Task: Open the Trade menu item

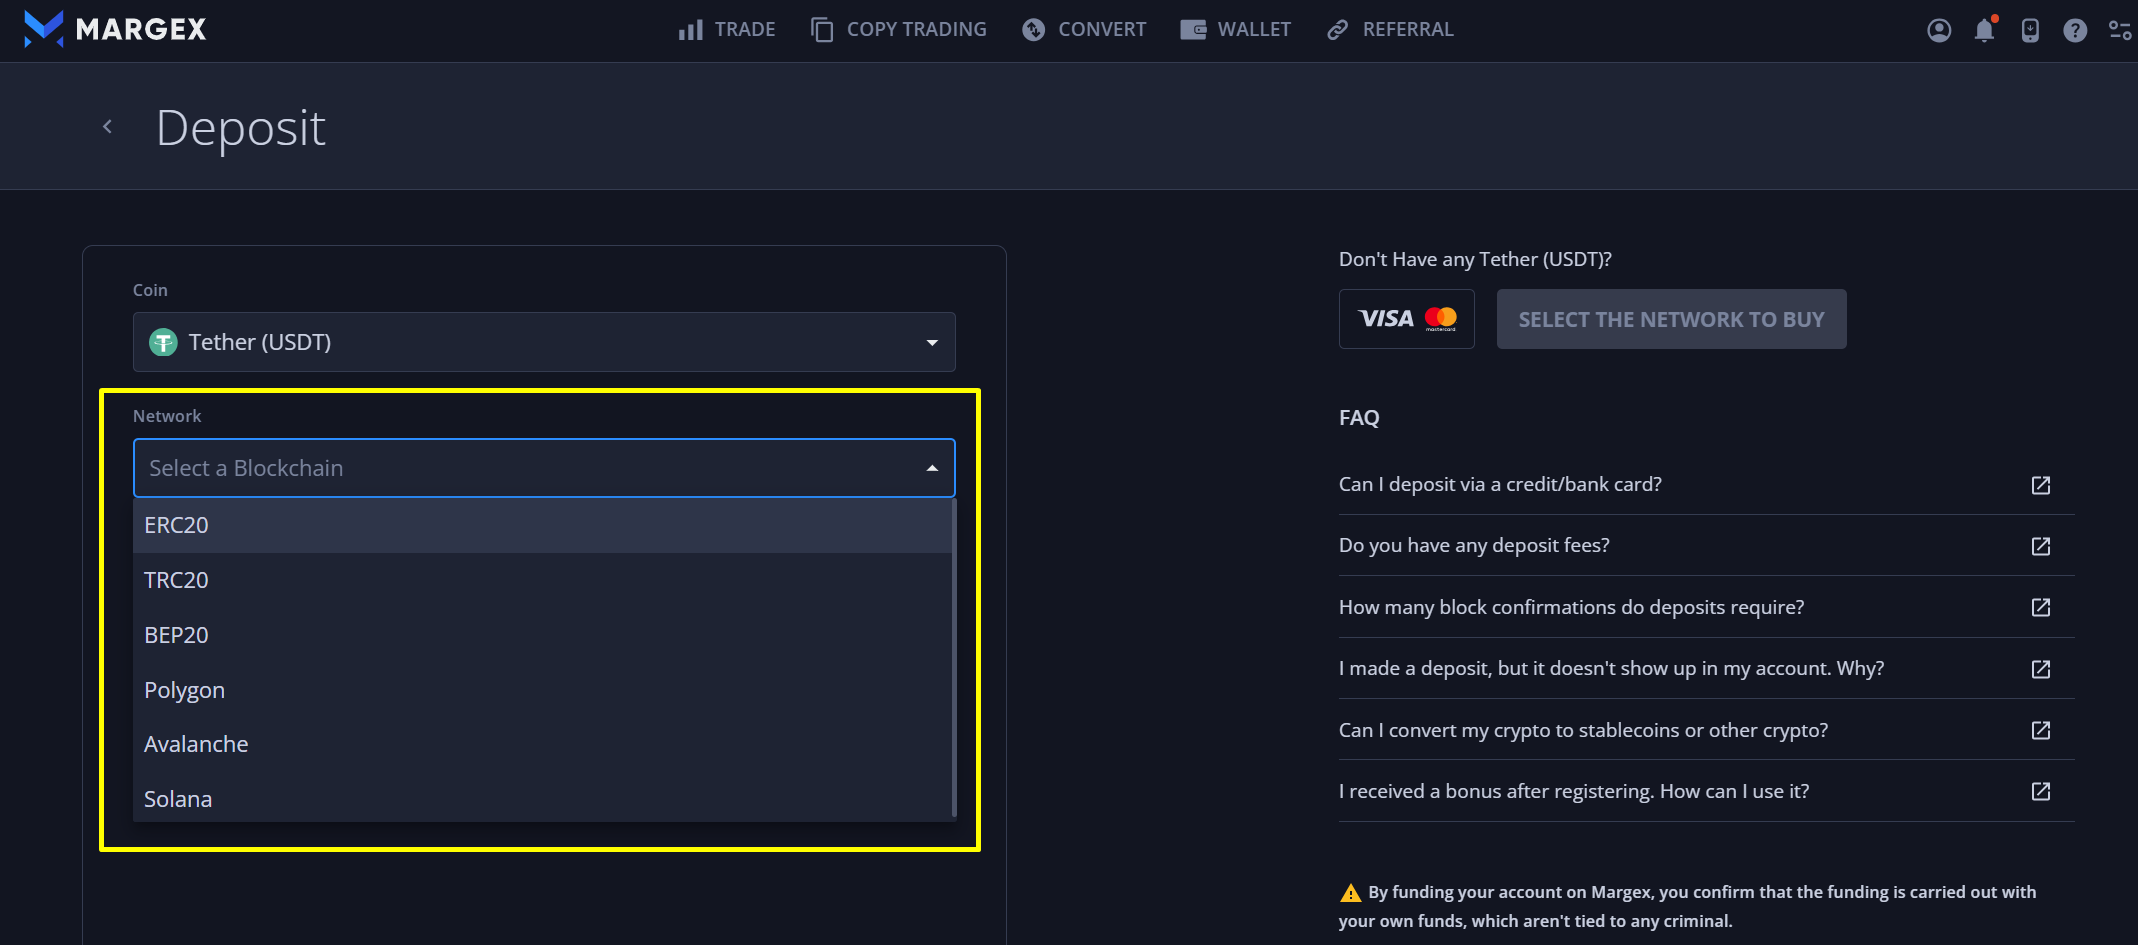Action: pos(727,30)
